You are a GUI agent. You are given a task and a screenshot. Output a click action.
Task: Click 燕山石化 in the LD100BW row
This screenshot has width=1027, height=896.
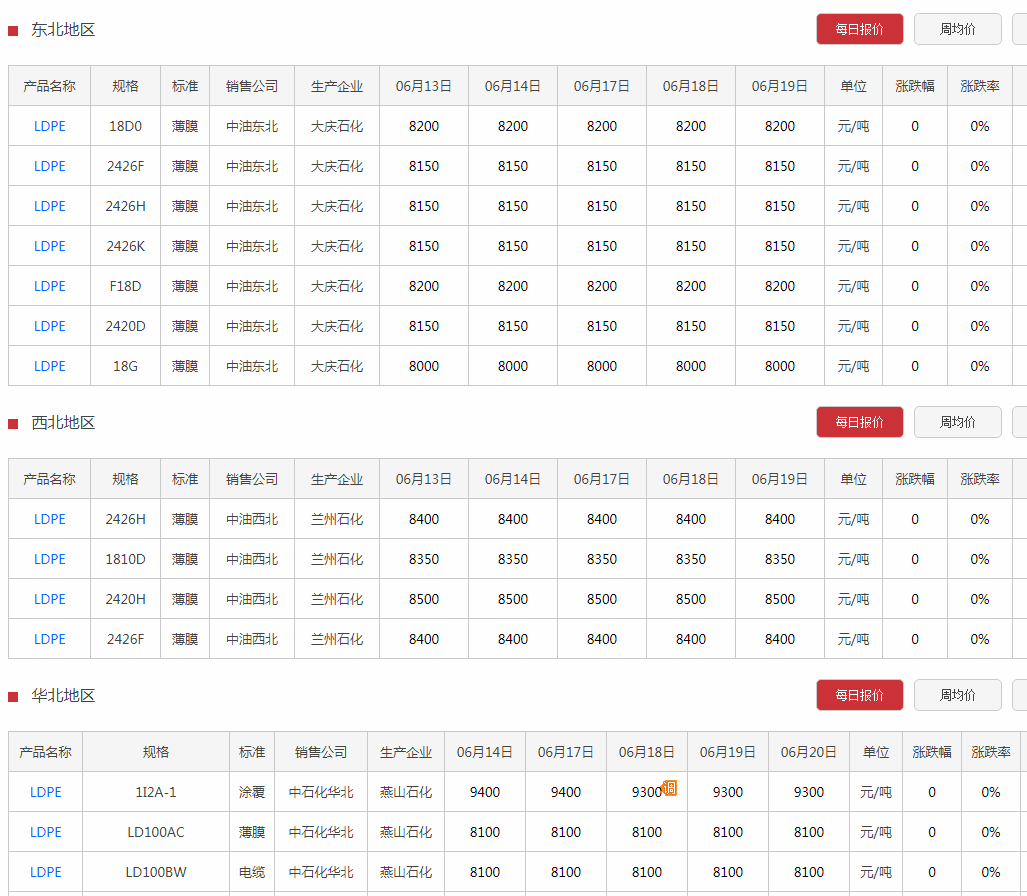coord(406,872)
